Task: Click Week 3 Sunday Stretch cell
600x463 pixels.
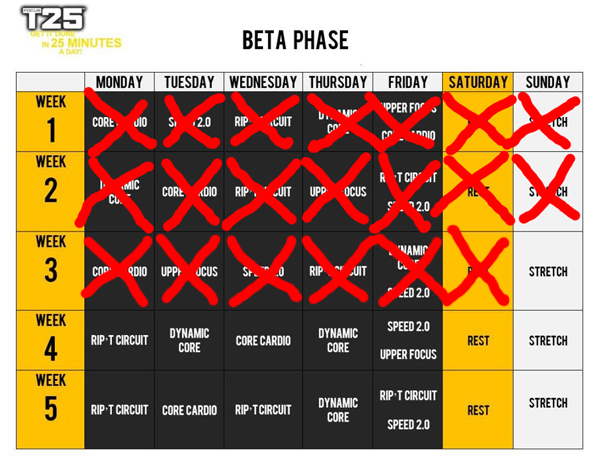Action: pyautogui.click(x=548, y=271)
